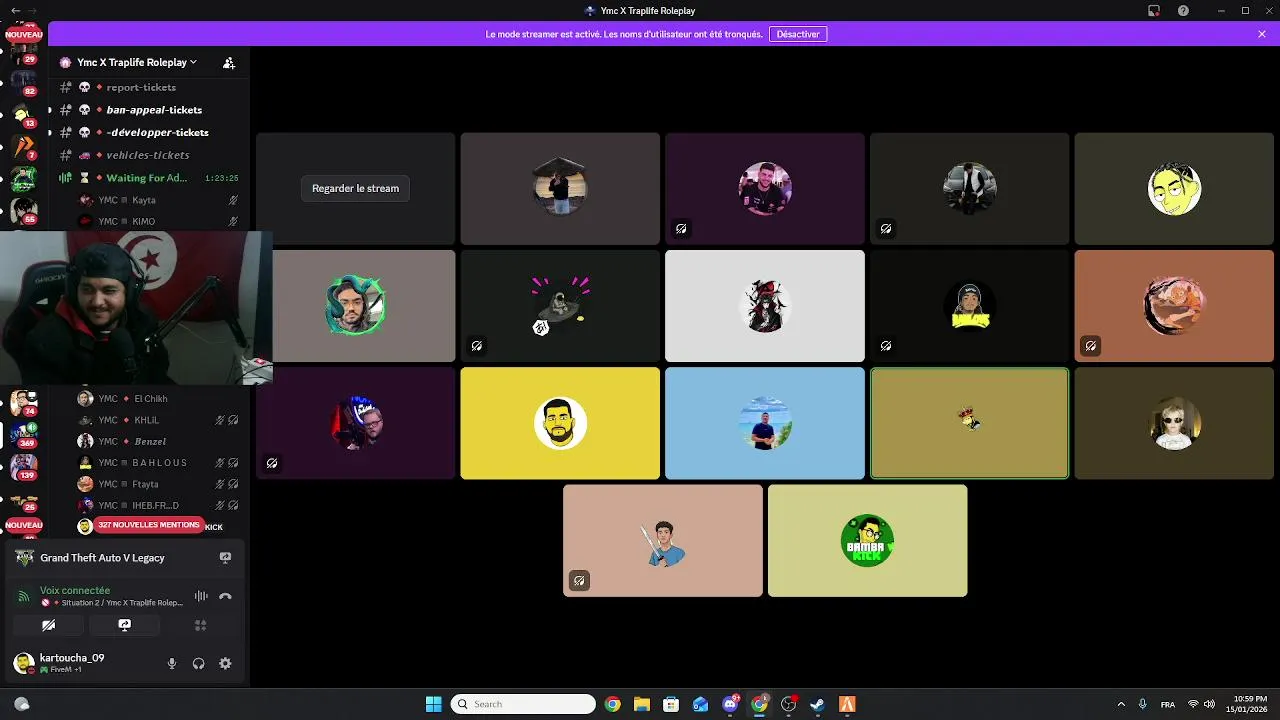Select the speaking green-outlined participant tile
The image size is (1280, 720).
point(969,423)
